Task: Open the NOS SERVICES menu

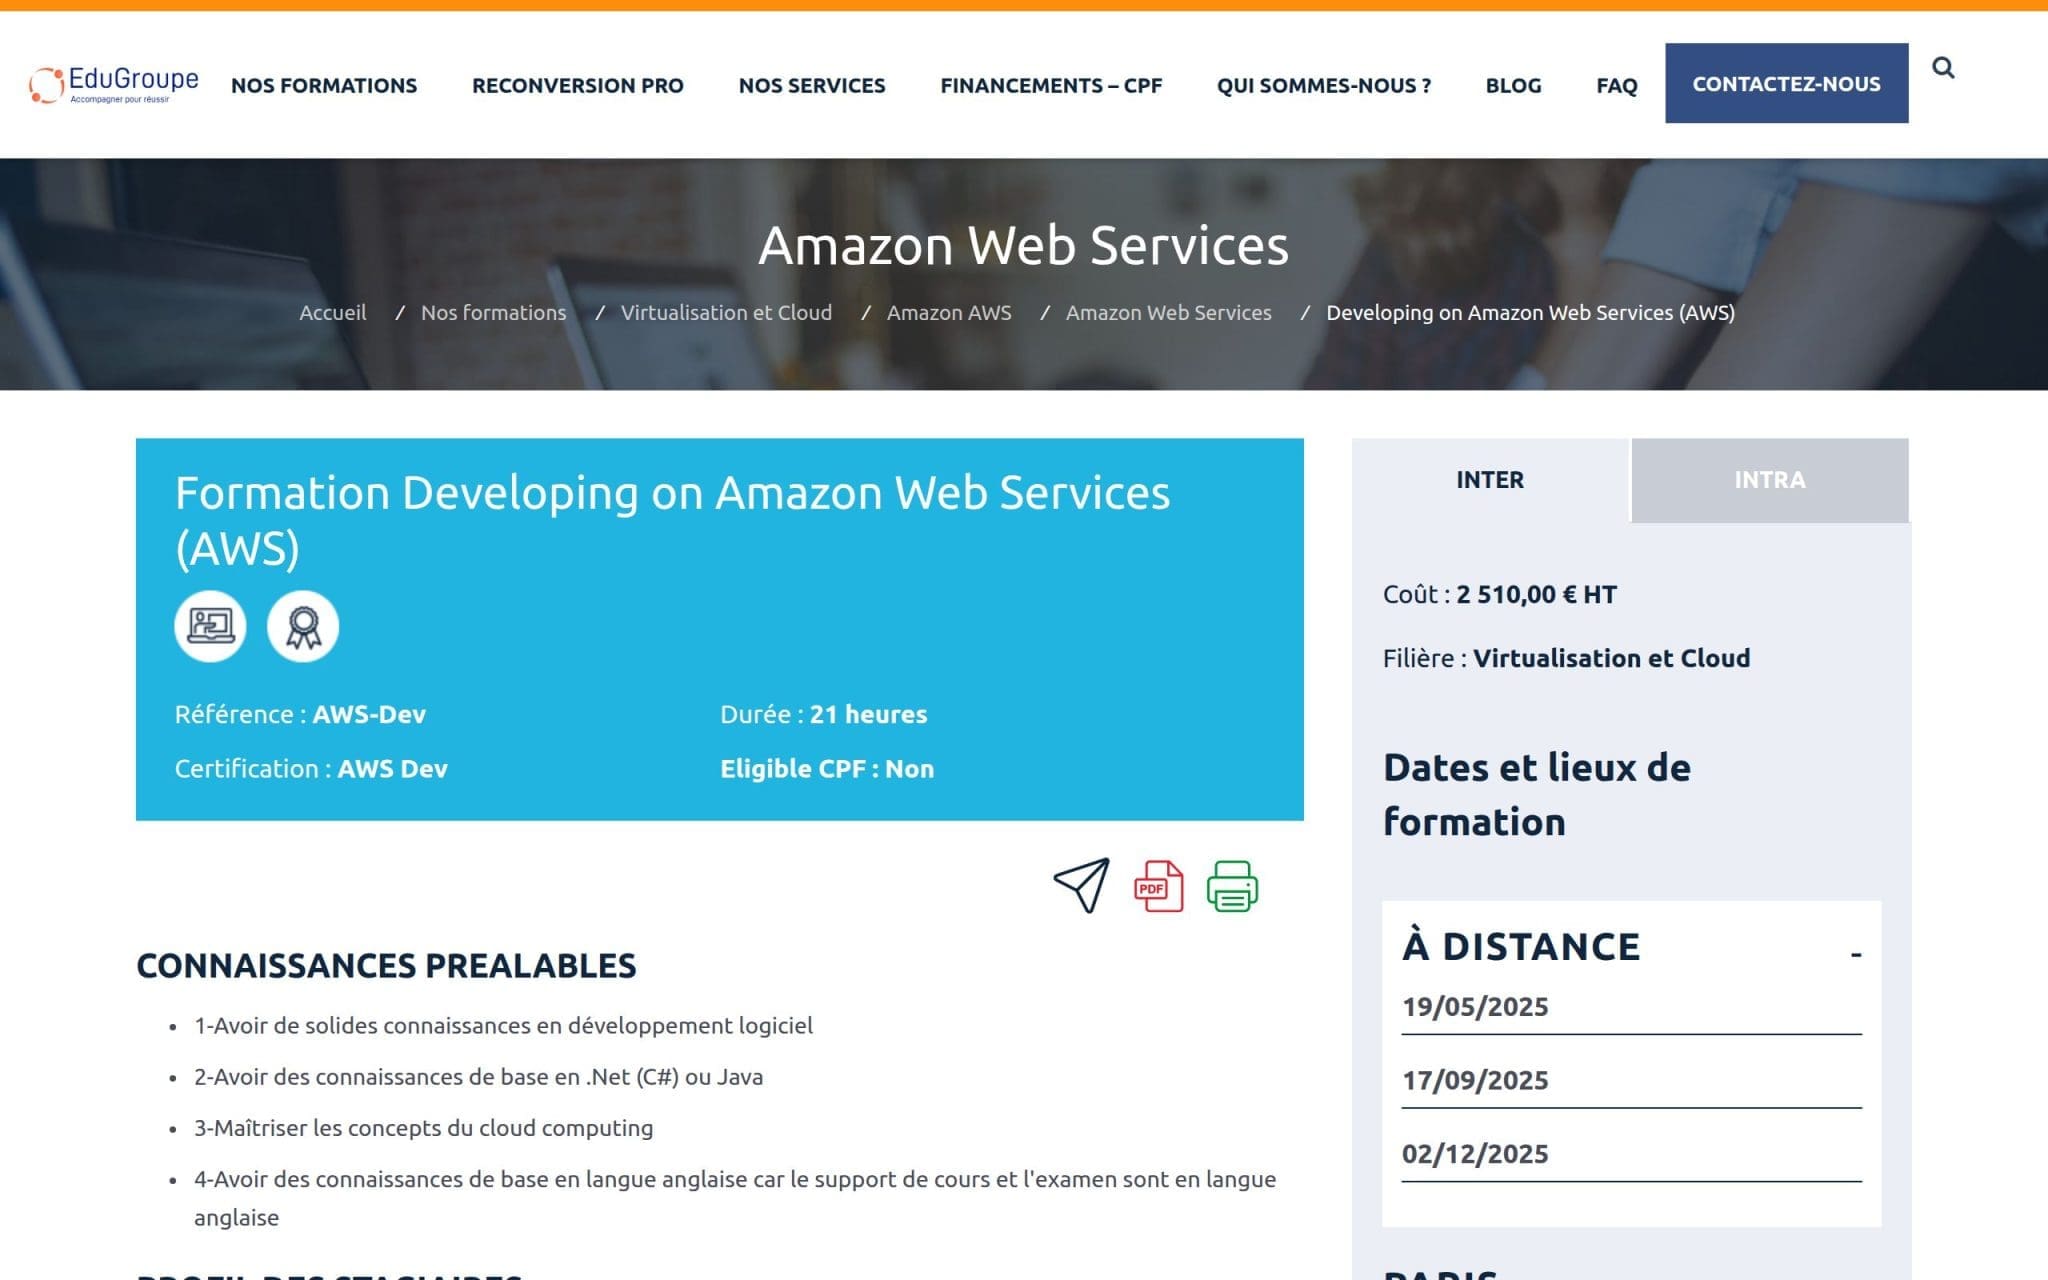Action: [x=812, y=85]
